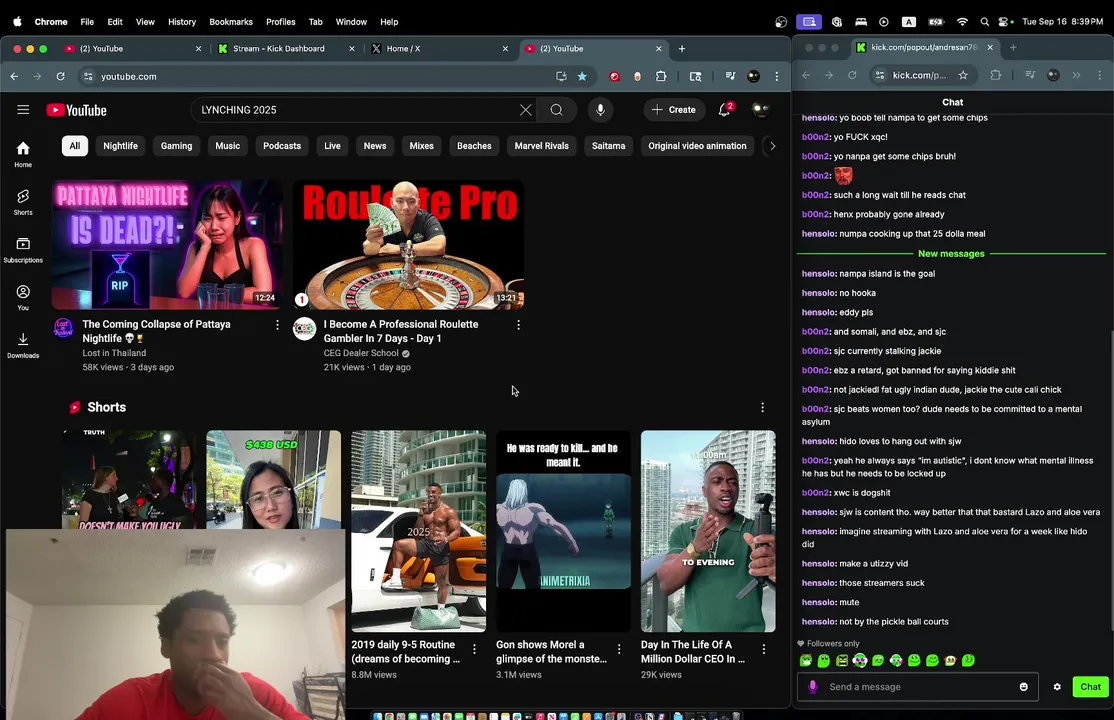Open macOS Spotlight search icon

[x=984, y=22]
